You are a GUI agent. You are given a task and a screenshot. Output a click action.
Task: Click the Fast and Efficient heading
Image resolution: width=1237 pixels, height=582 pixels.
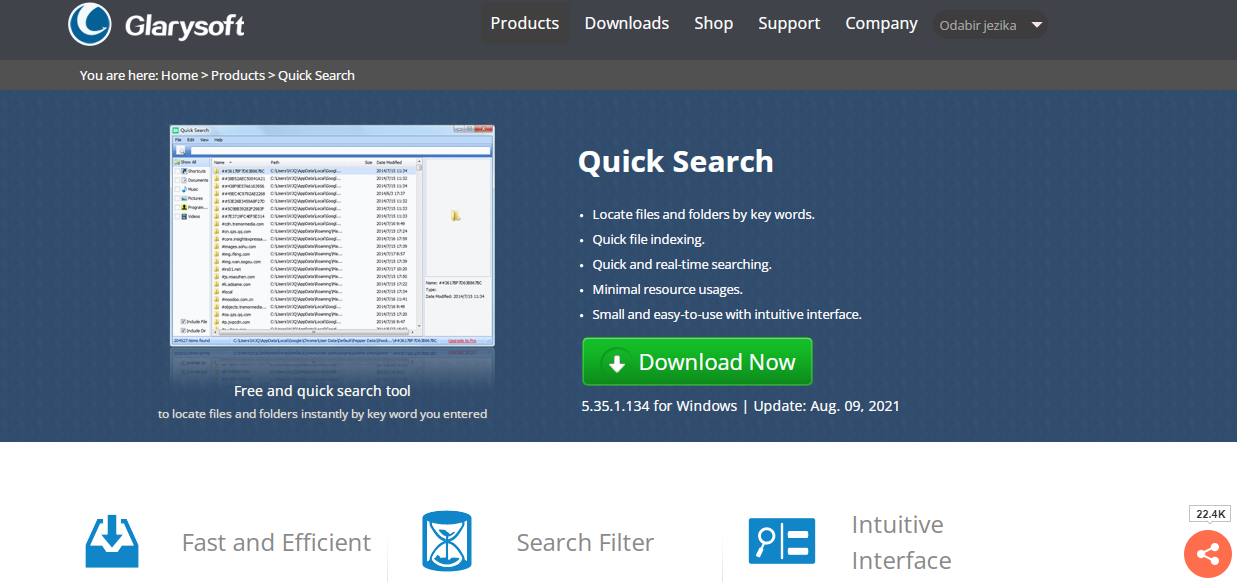(x=276, y=543)
